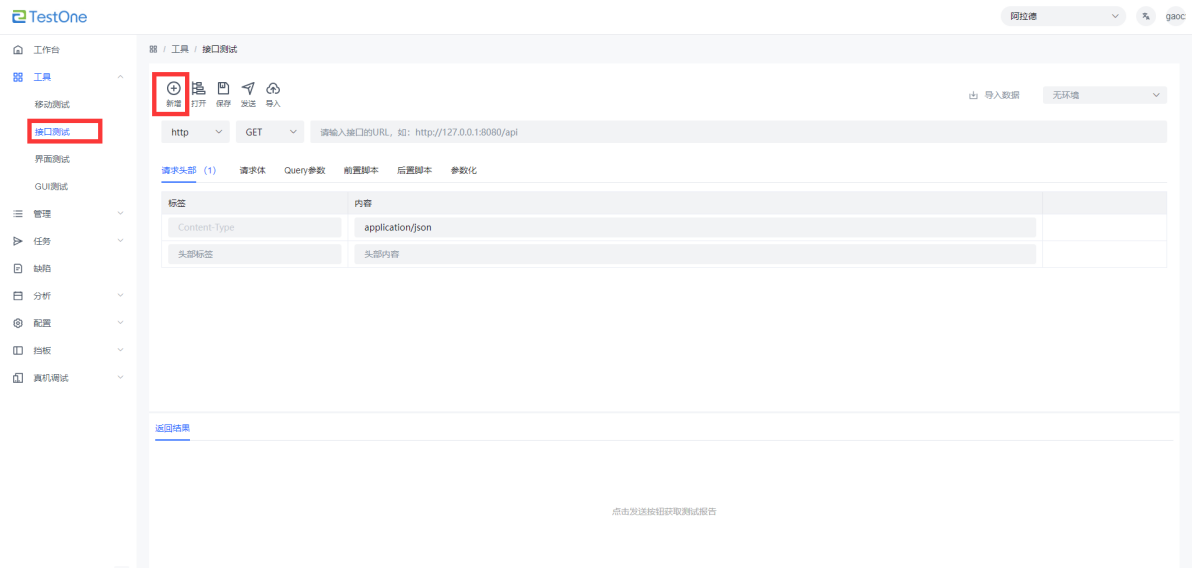Click the 新增 (add new) icon
This screenshot has height=568, width=1192.
(x=173, y=89)
